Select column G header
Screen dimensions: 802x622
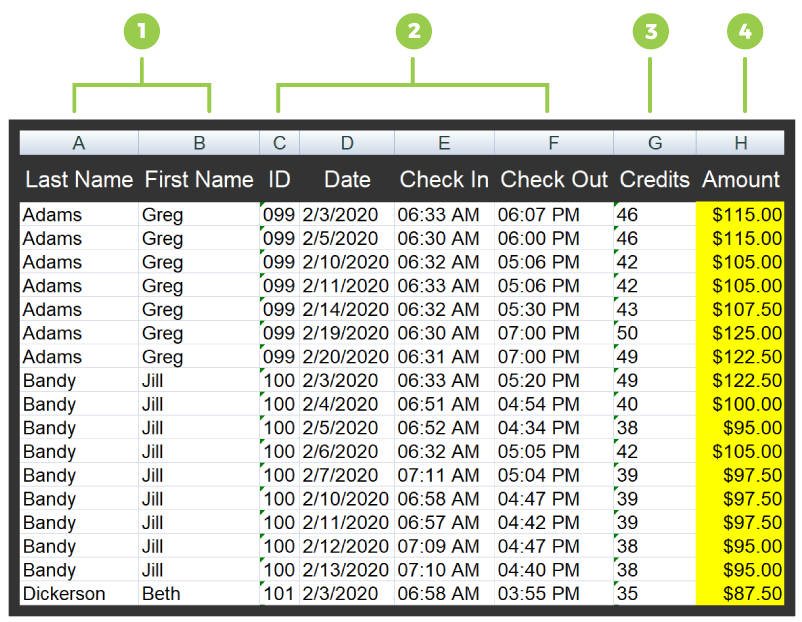pyautogui.click(x=655, y=143)
